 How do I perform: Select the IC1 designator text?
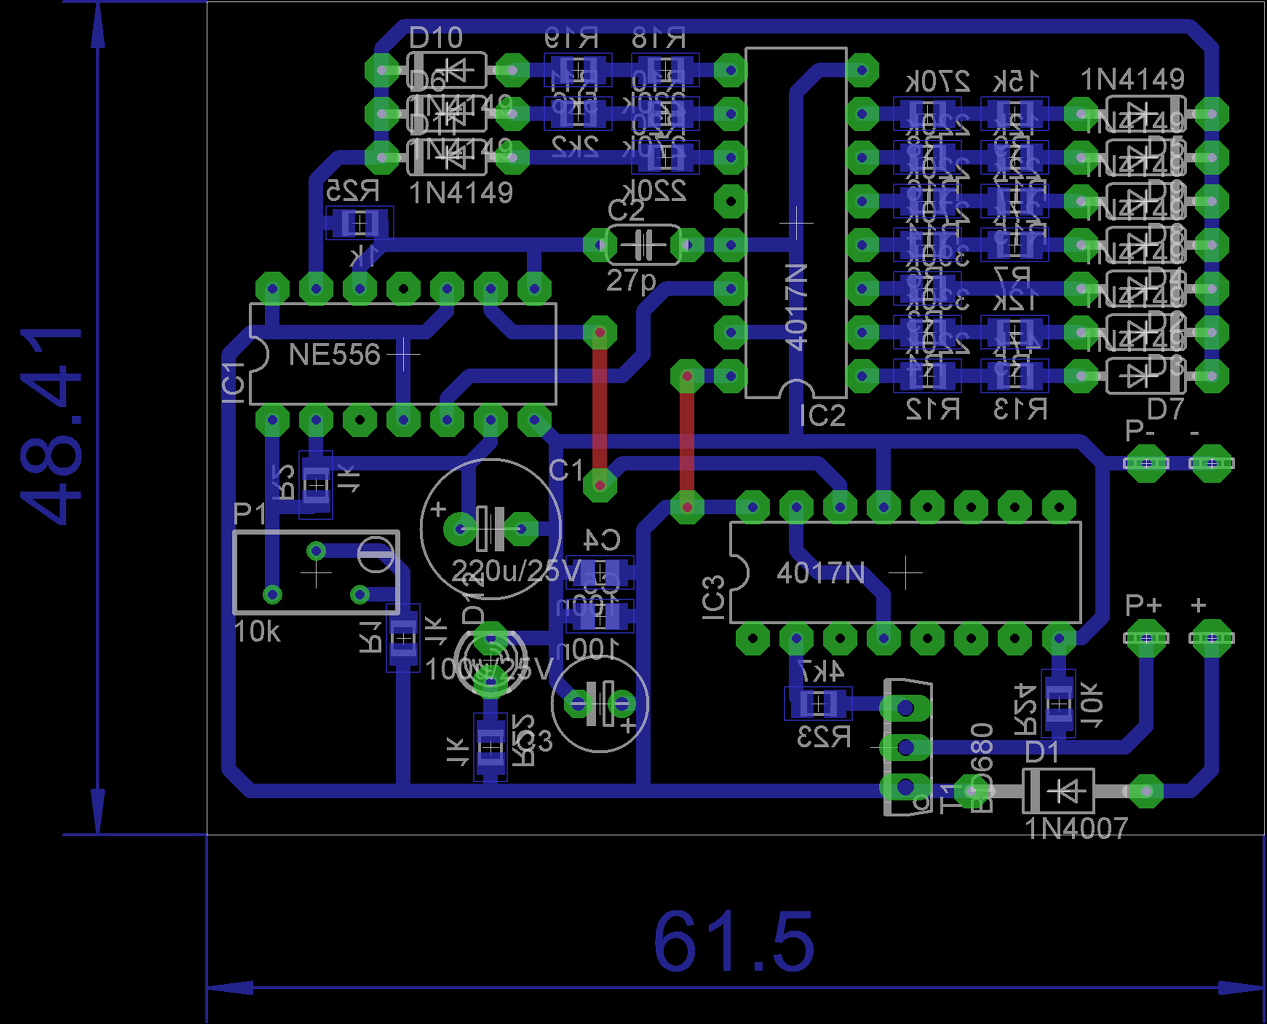[233, 384]
